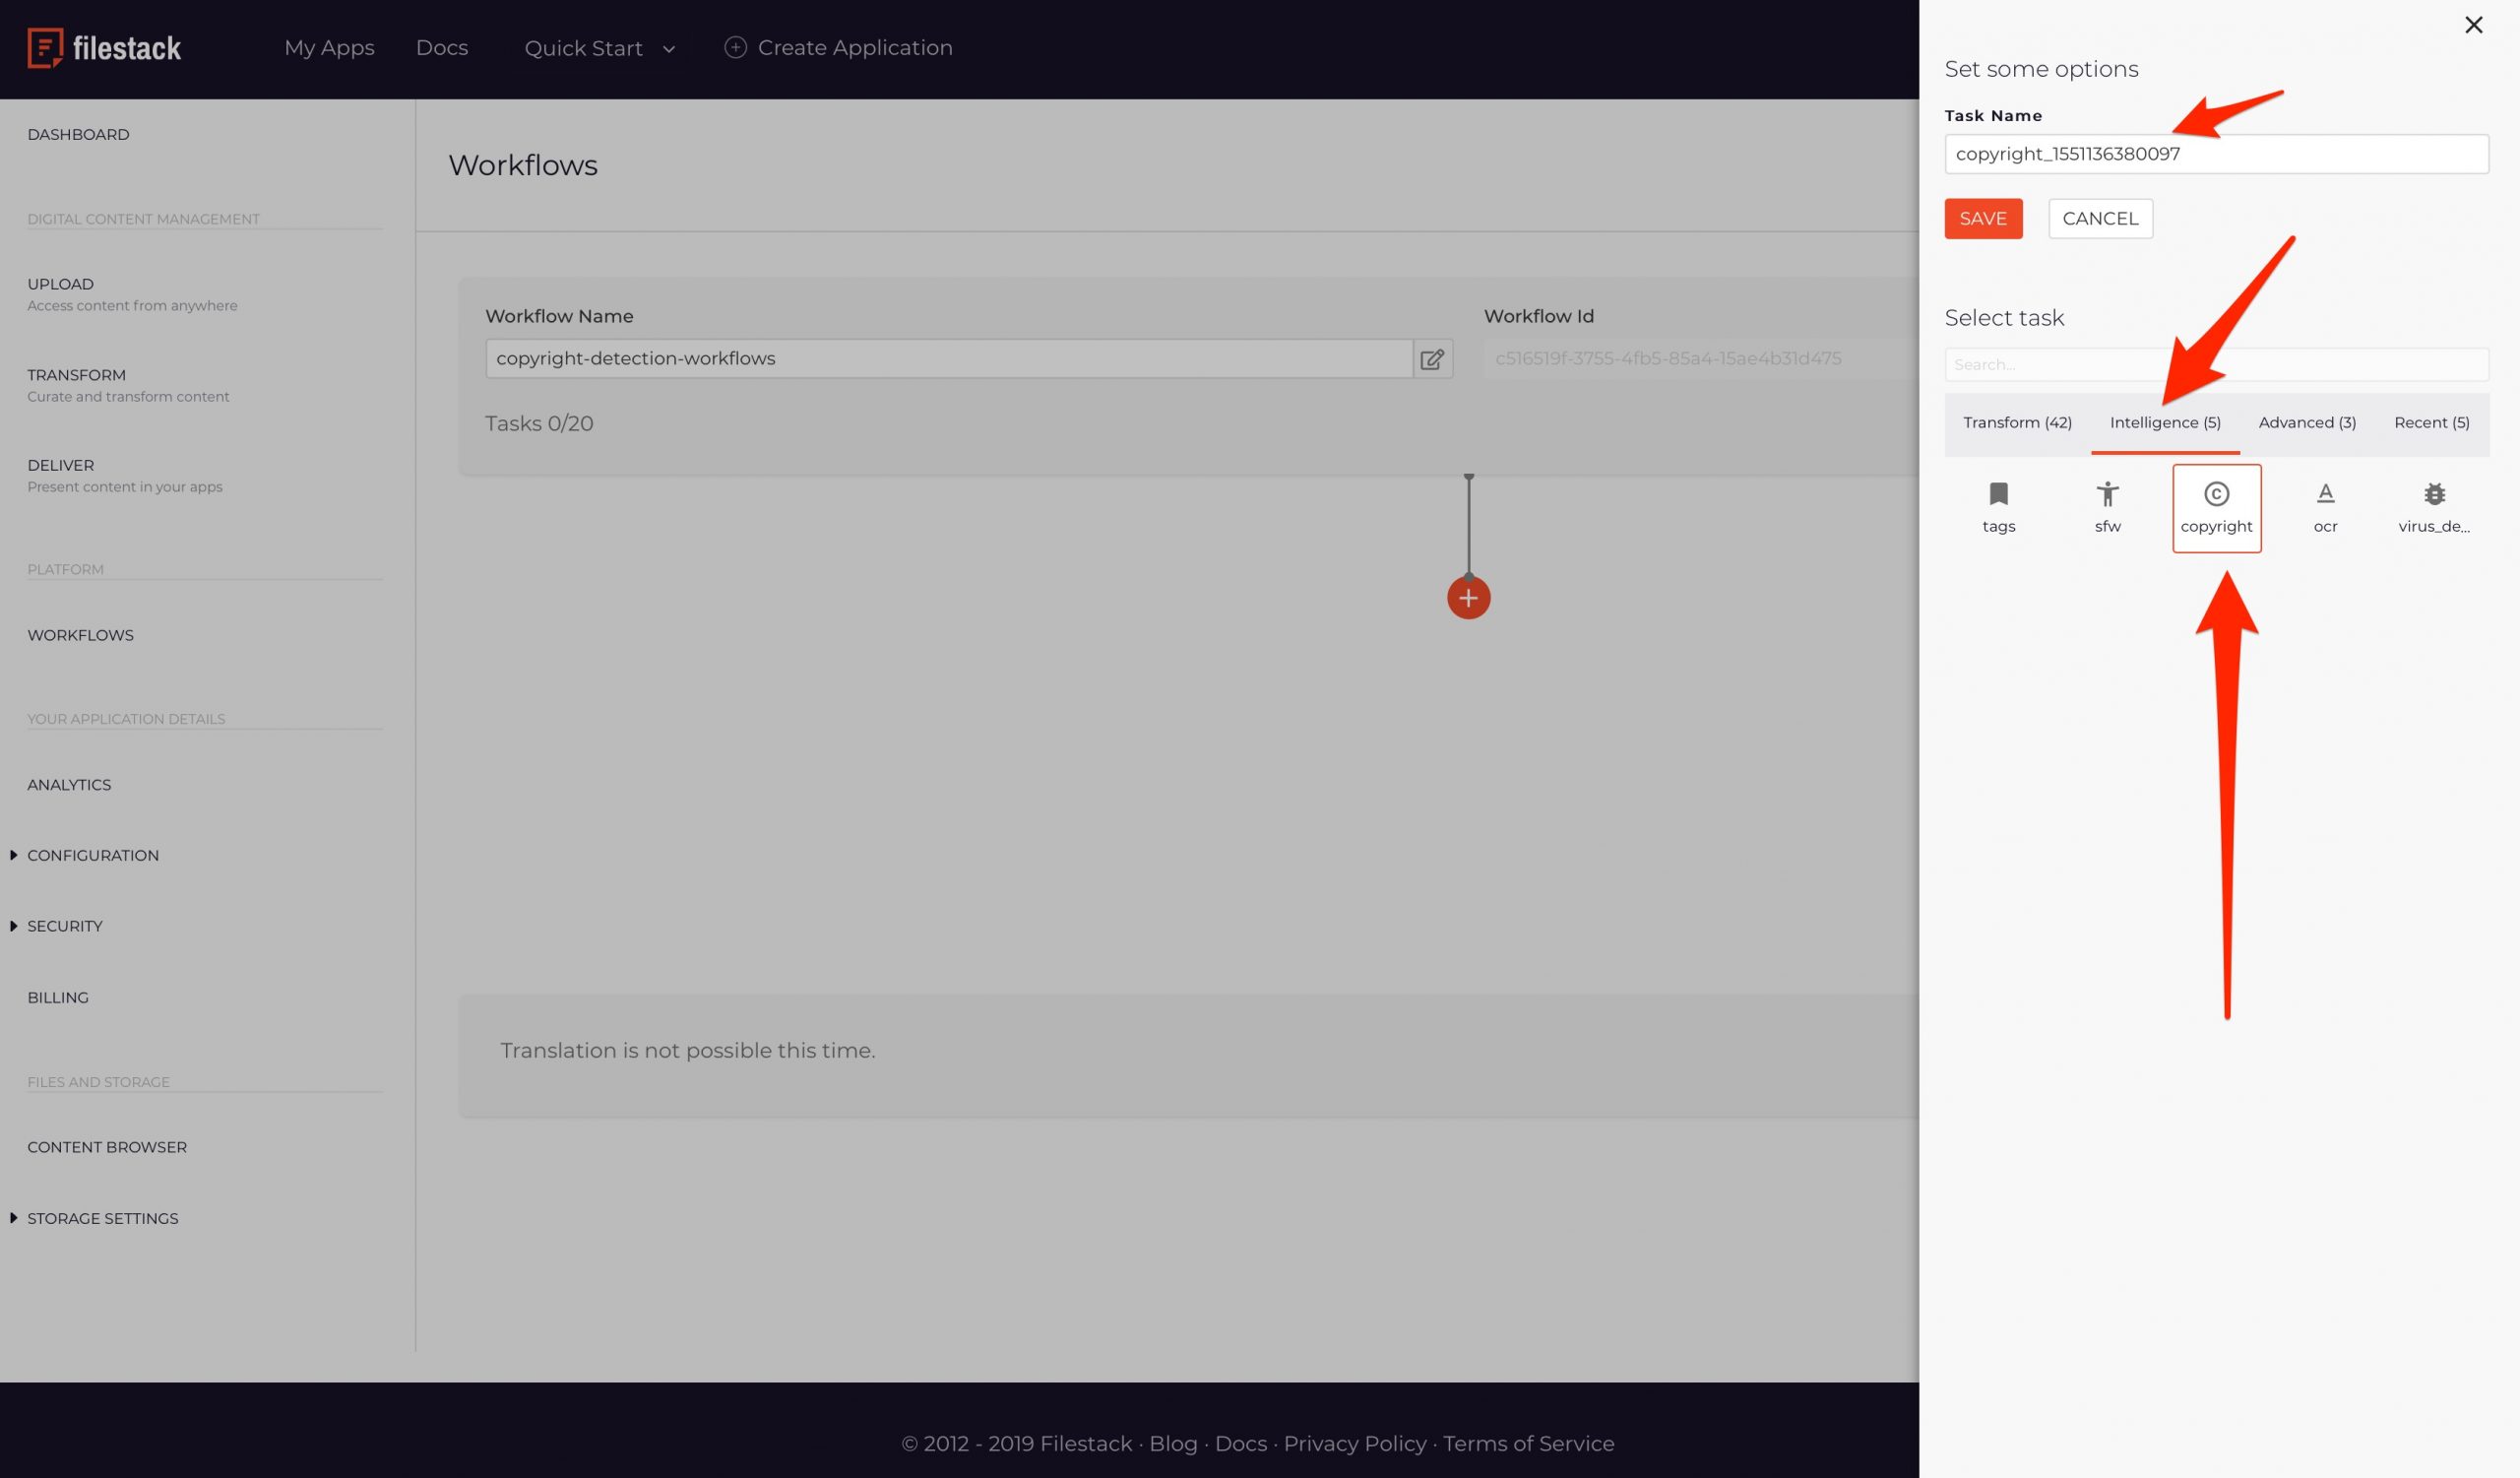The image size is (2520, 1478).
Task: Open the Recent (5) tab
Action: [2431, 423]
